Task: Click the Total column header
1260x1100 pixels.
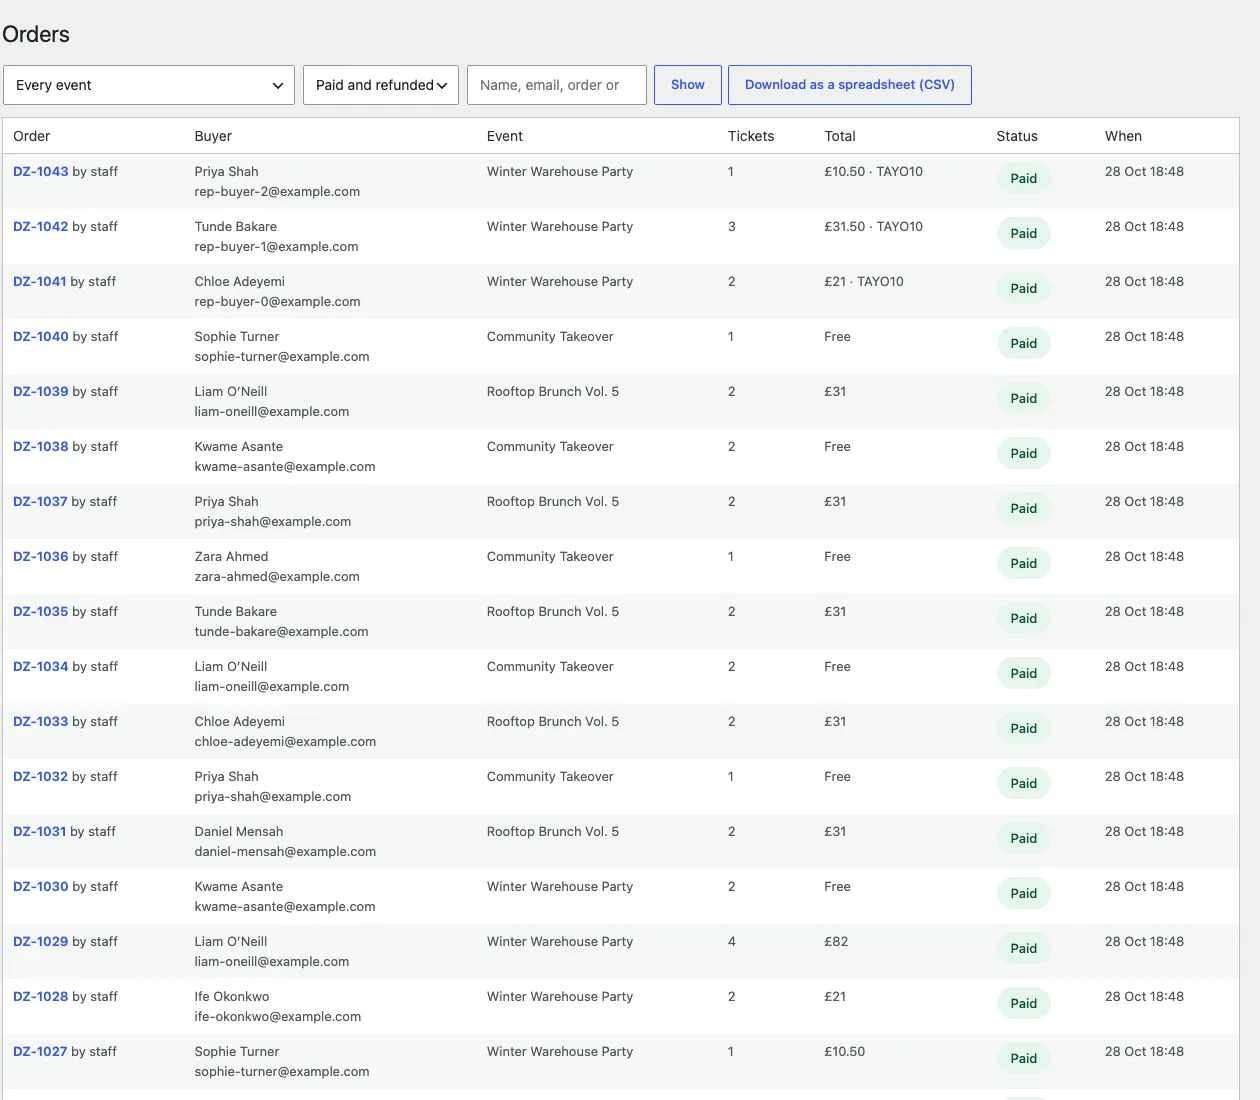Action: point(840,136)
